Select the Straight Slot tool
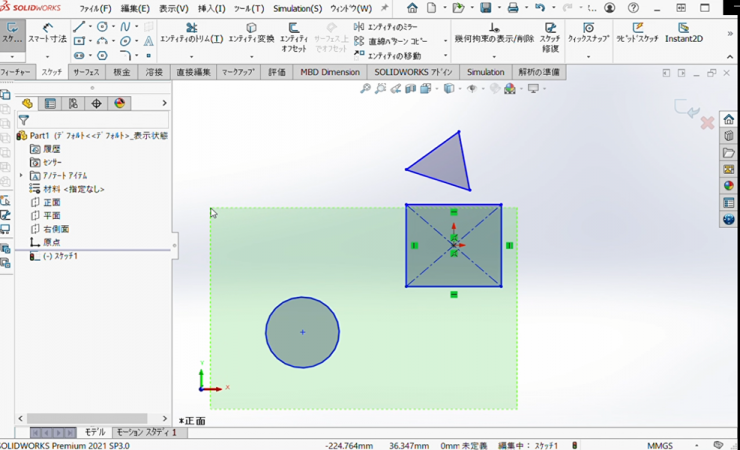 (79, 56)
